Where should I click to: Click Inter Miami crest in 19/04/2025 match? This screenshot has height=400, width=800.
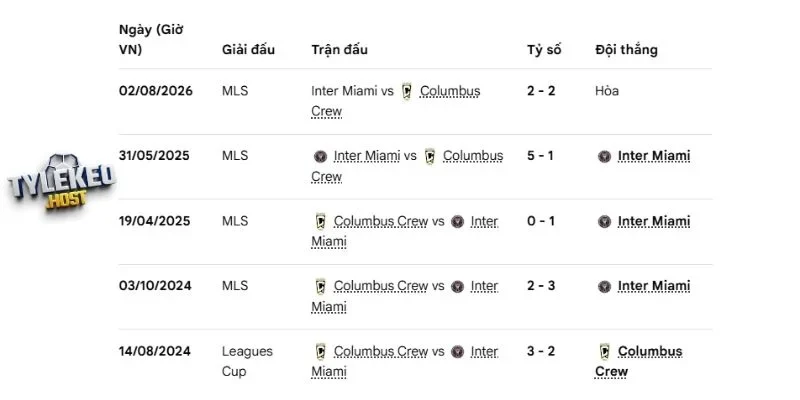[x=458, y=221]
